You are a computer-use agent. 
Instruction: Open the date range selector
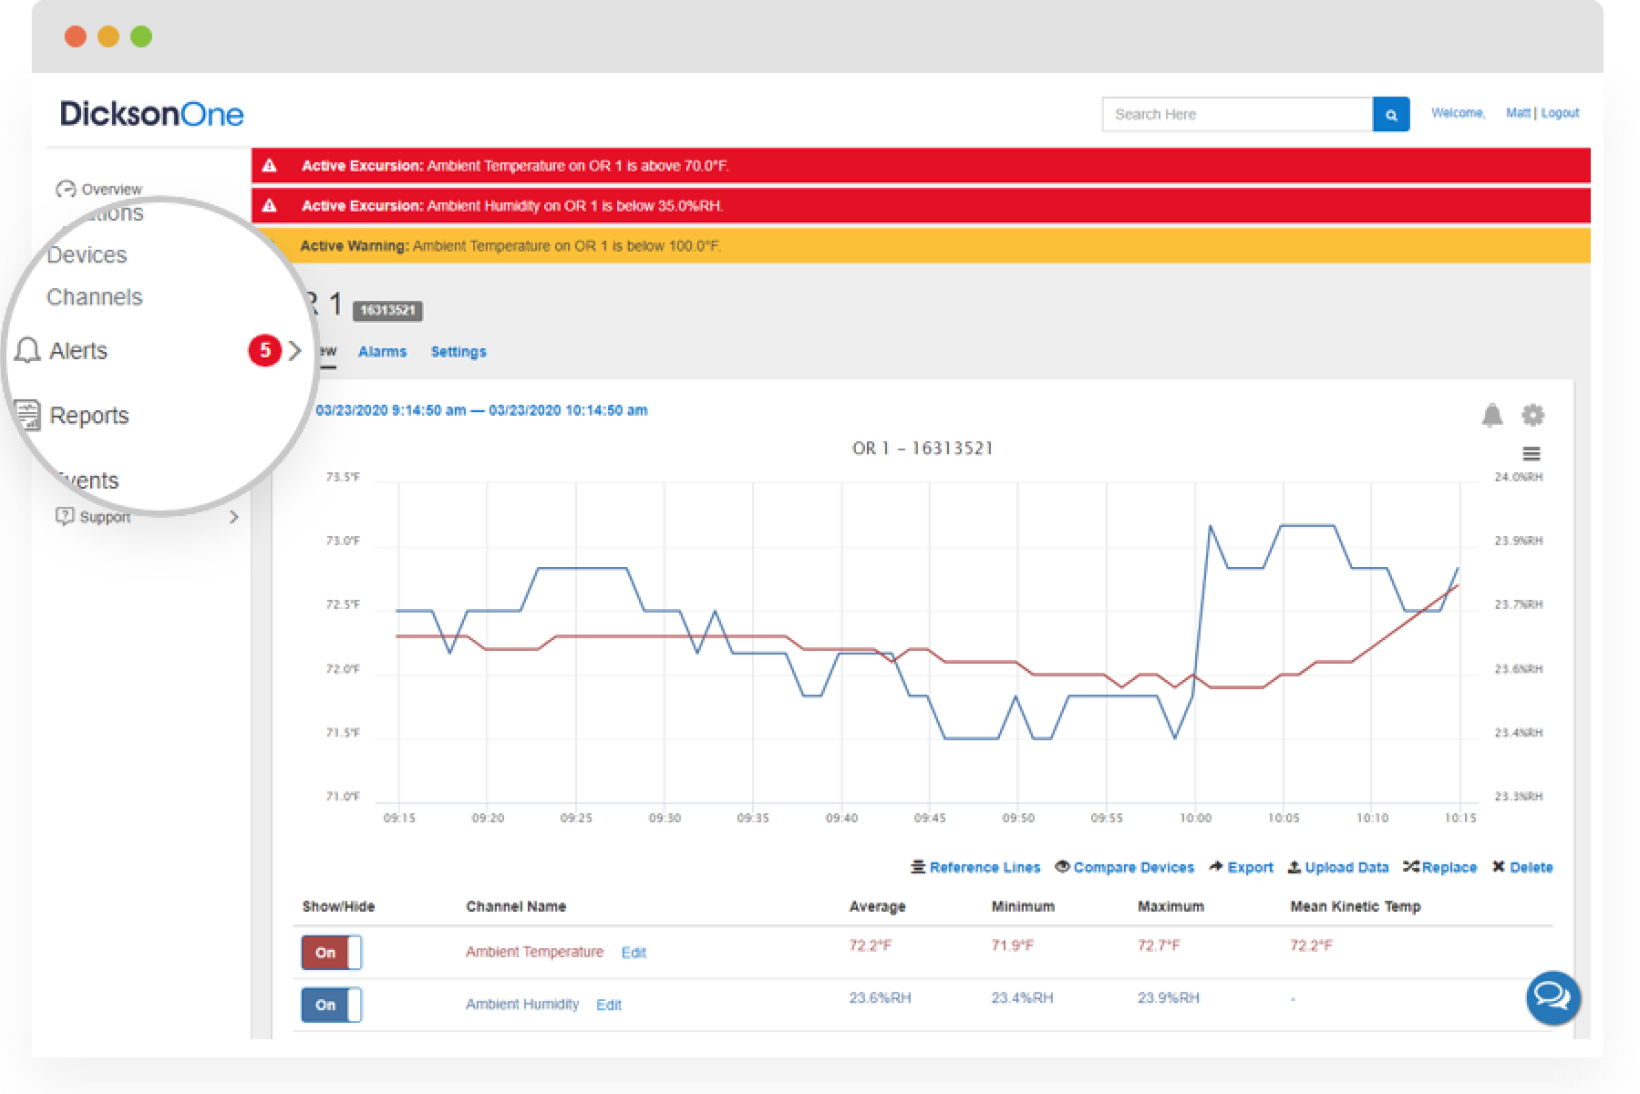pos(481,411)
